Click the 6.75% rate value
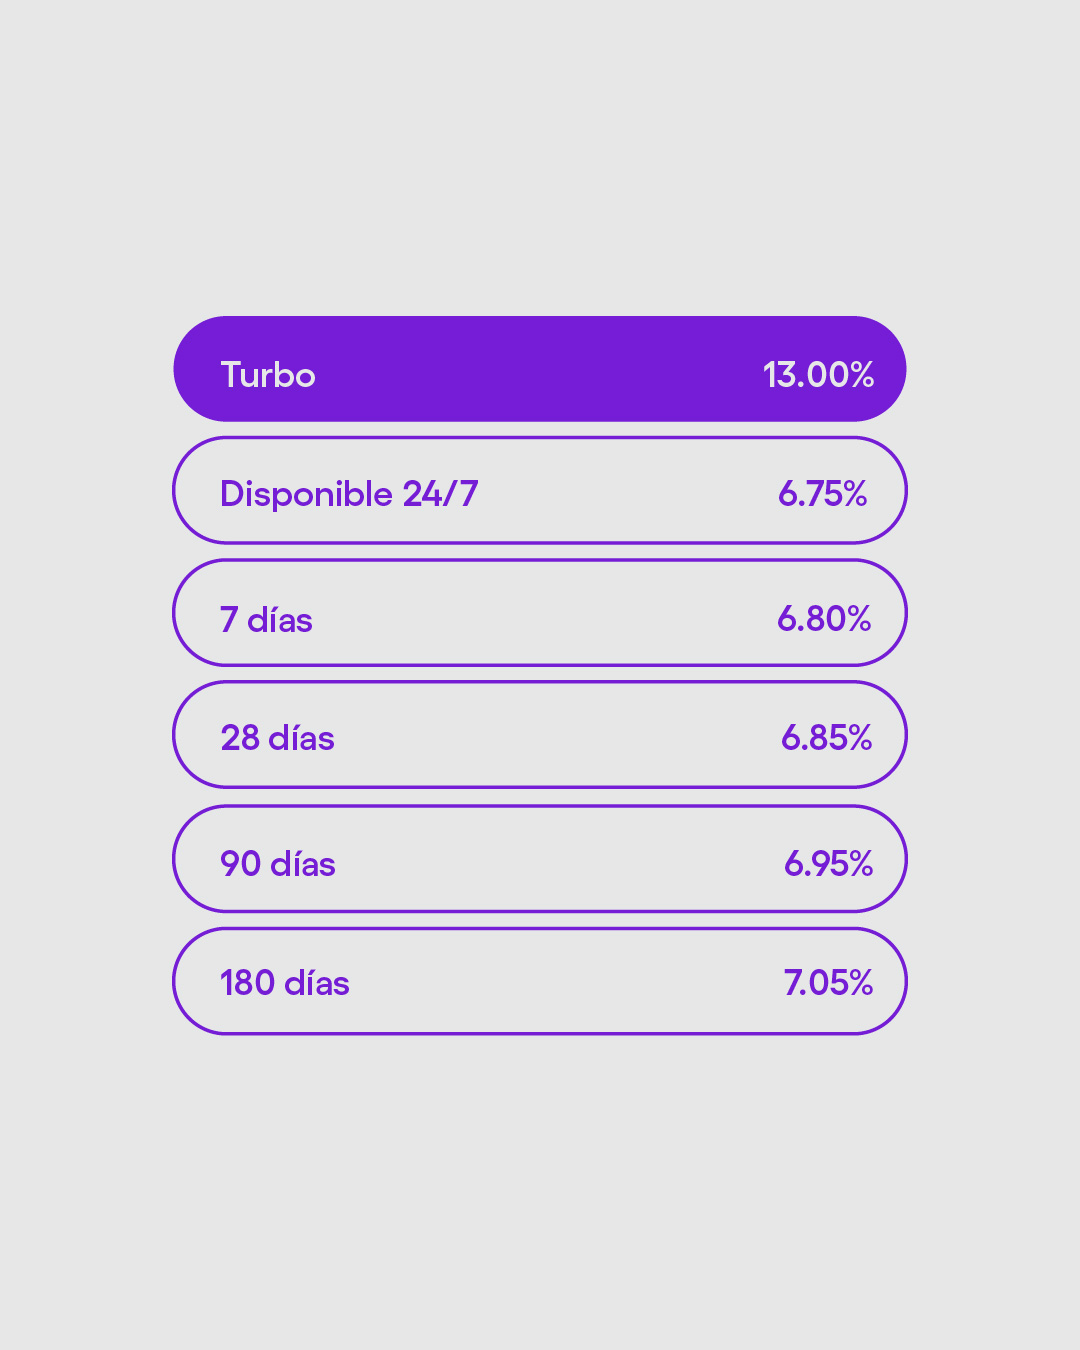 pos(822,494)
